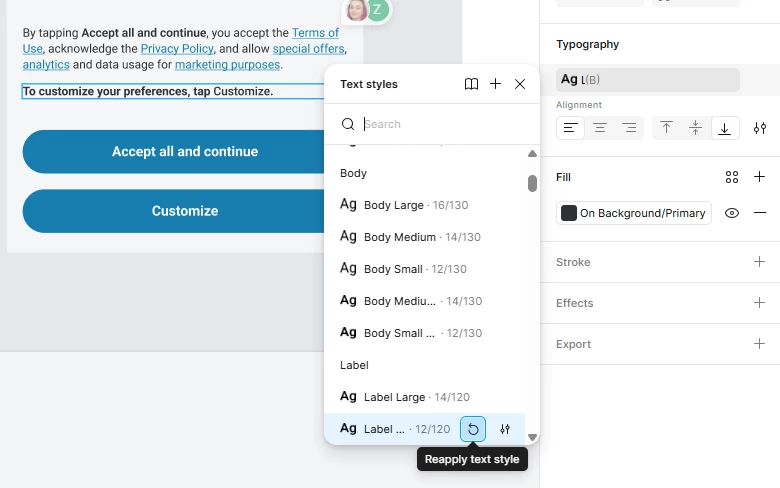Open typography type settings sliders icon

(x=760, y=128)
